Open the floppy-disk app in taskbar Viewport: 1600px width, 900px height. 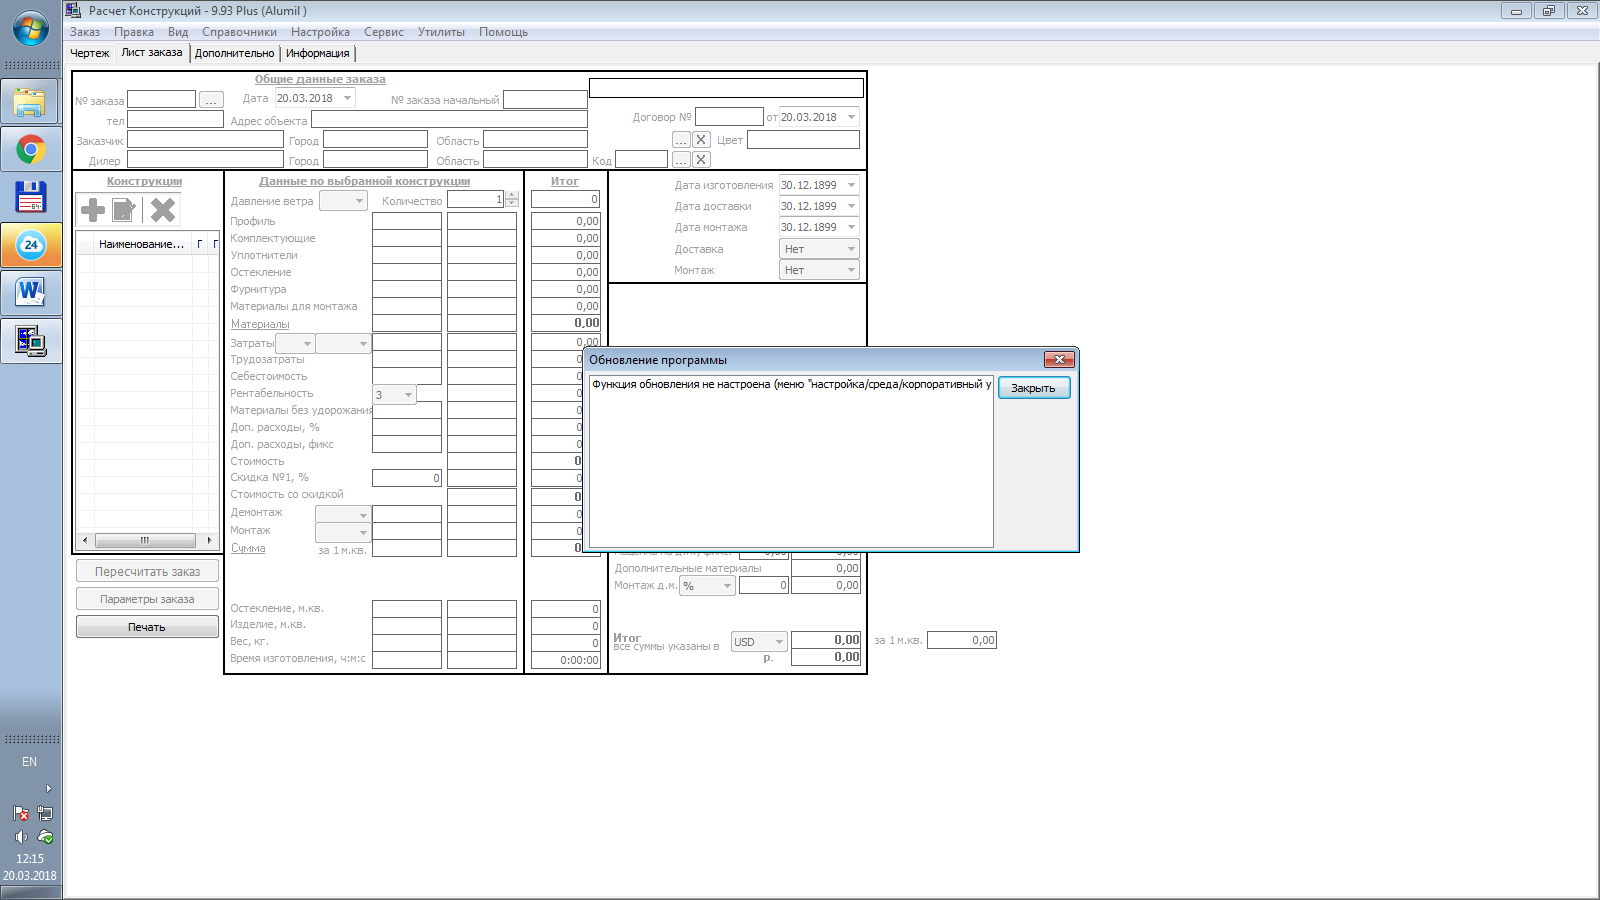[x=30, y=197]
